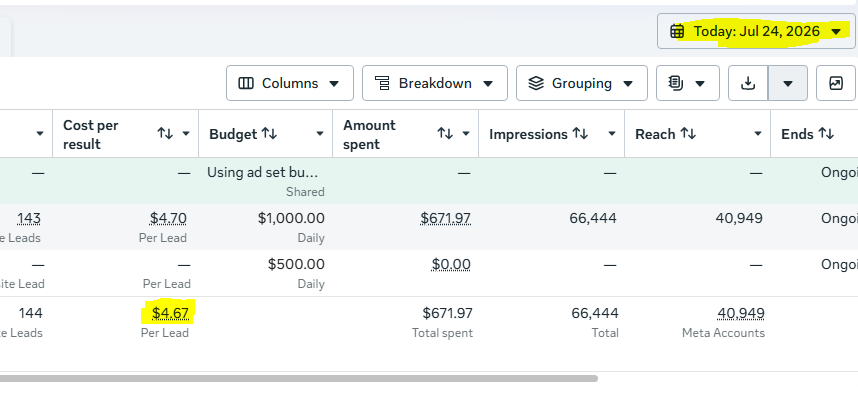Open the reports document icon dropdown

coord(688,83)
